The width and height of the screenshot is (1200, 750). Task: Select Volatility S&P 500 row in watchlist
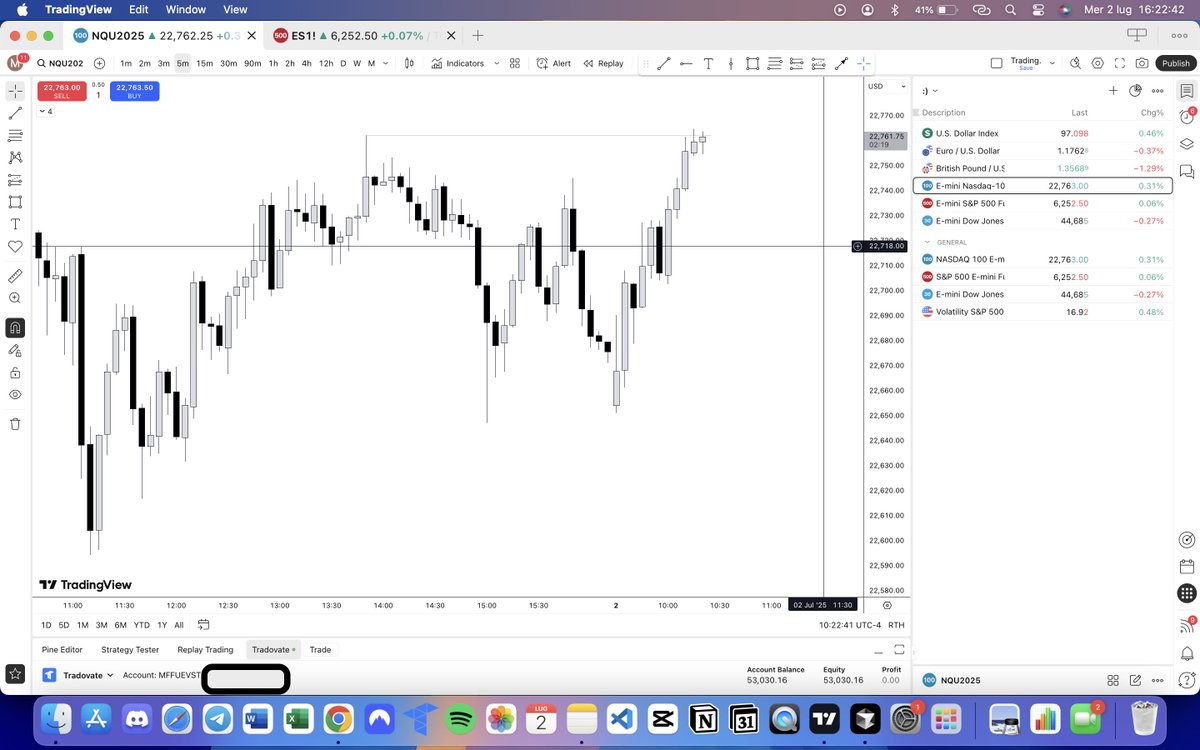coord(1043,312)
